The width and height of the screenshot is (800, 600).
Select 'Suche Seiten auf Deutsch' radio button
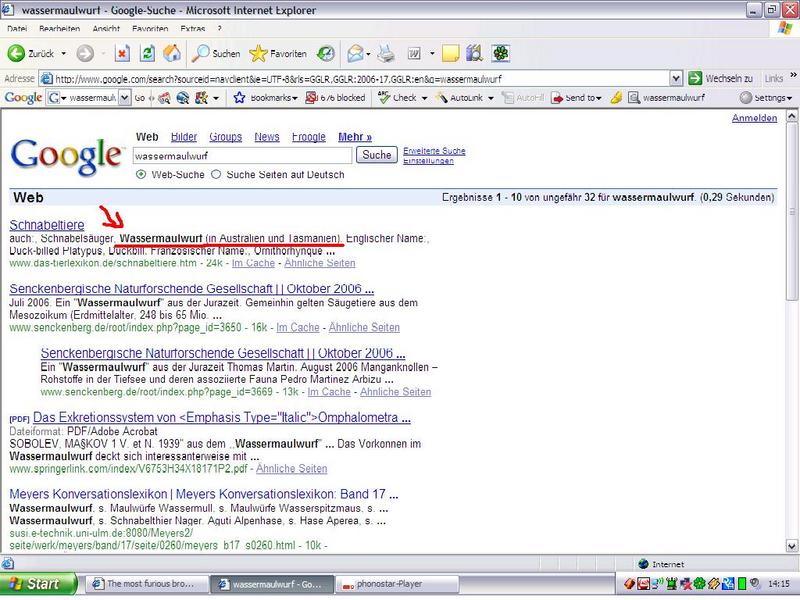coord(216,174)
